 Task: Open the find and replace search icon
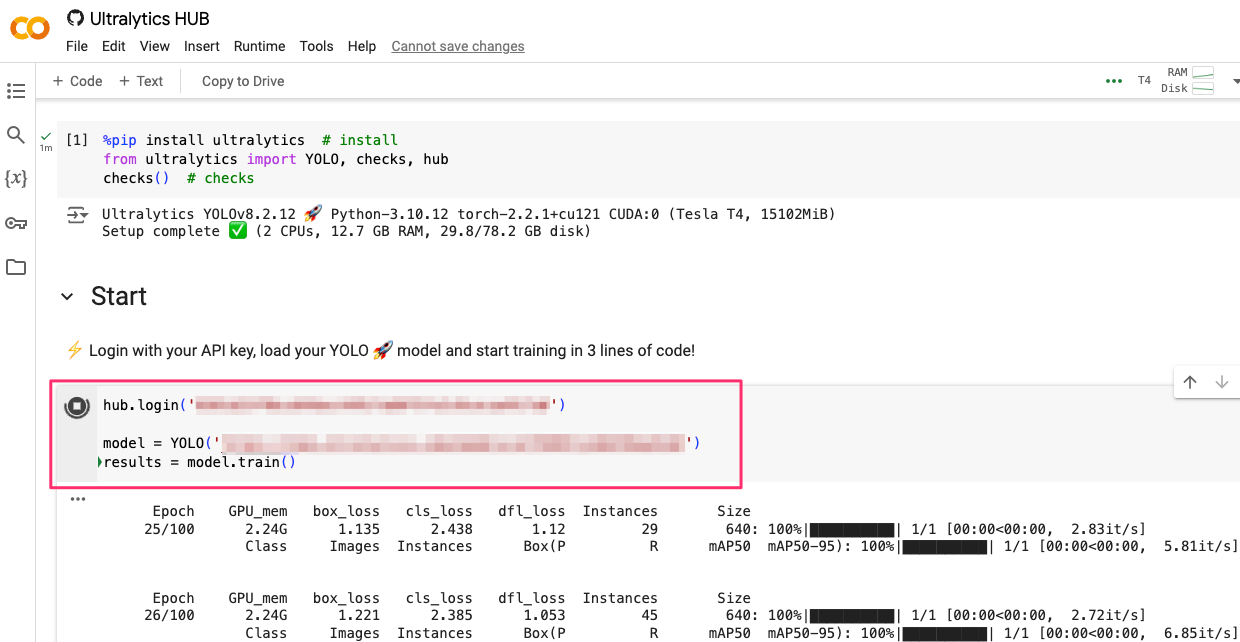[x=16, y=135]
